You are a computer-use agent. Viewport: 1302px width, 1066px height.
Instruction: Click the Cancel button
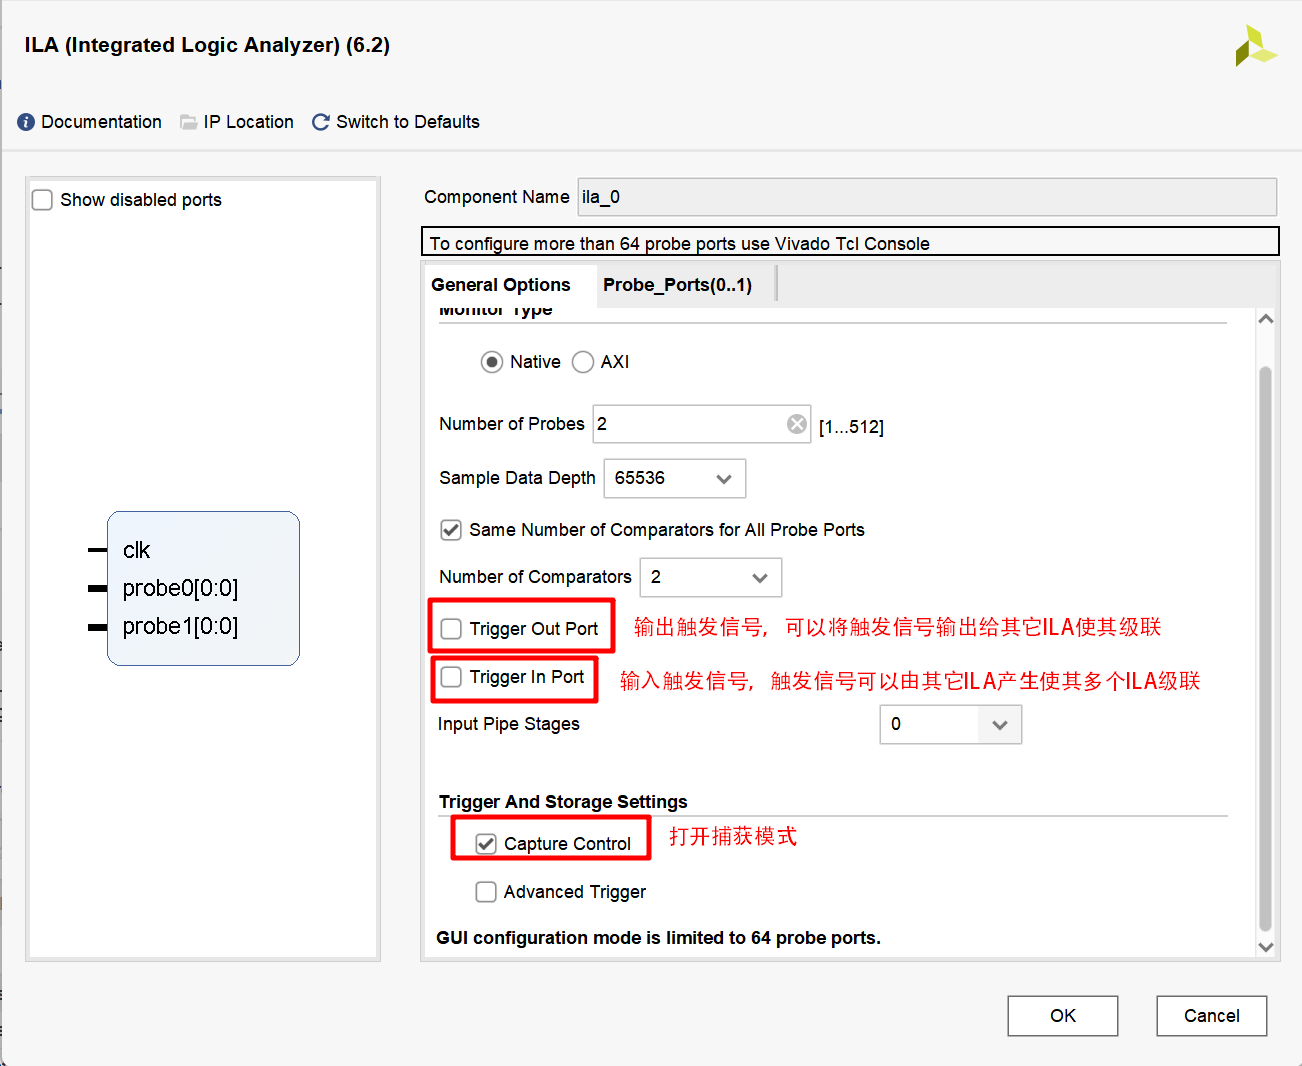(x=1211, y=1015)
